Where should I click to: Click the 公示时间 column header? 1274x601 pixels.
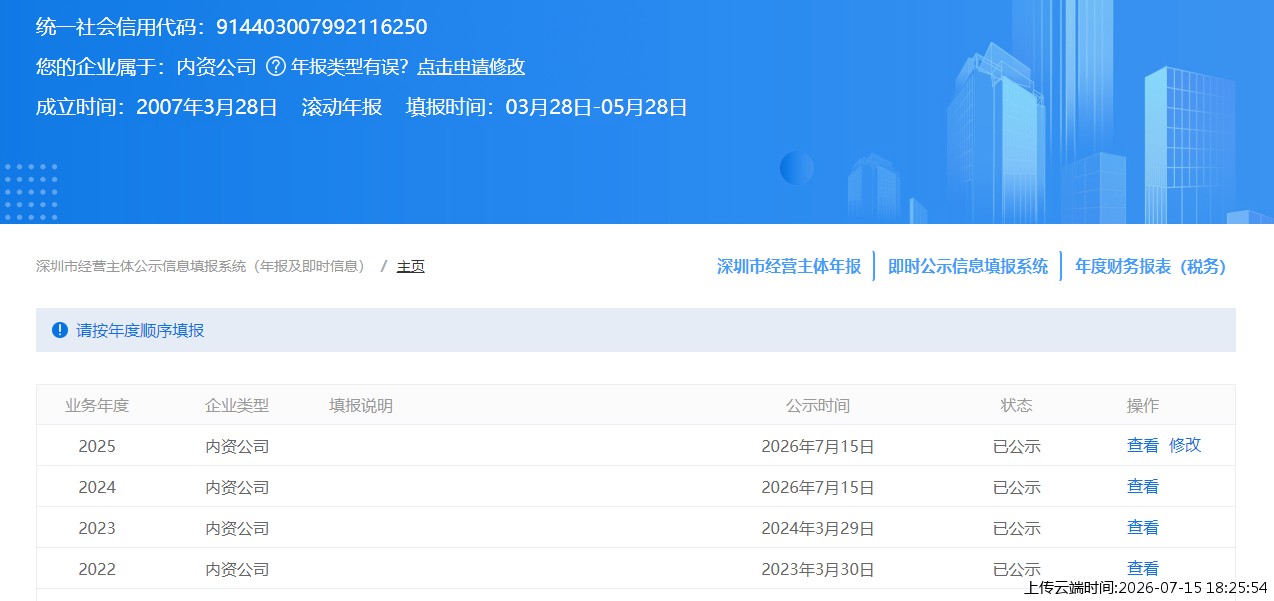point(818,406)
